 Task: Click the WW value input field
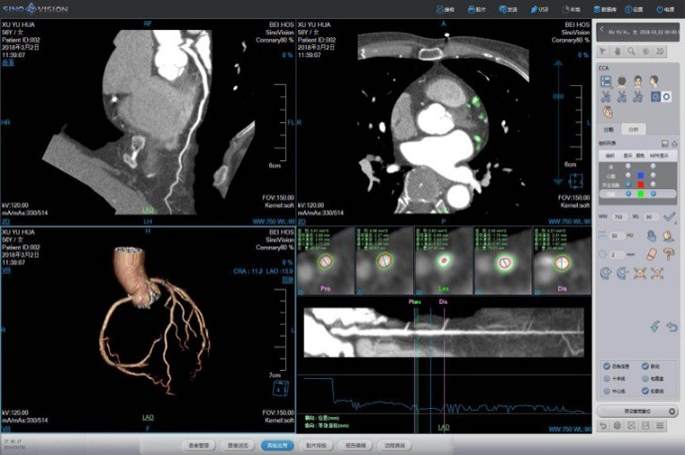(617, 216)
